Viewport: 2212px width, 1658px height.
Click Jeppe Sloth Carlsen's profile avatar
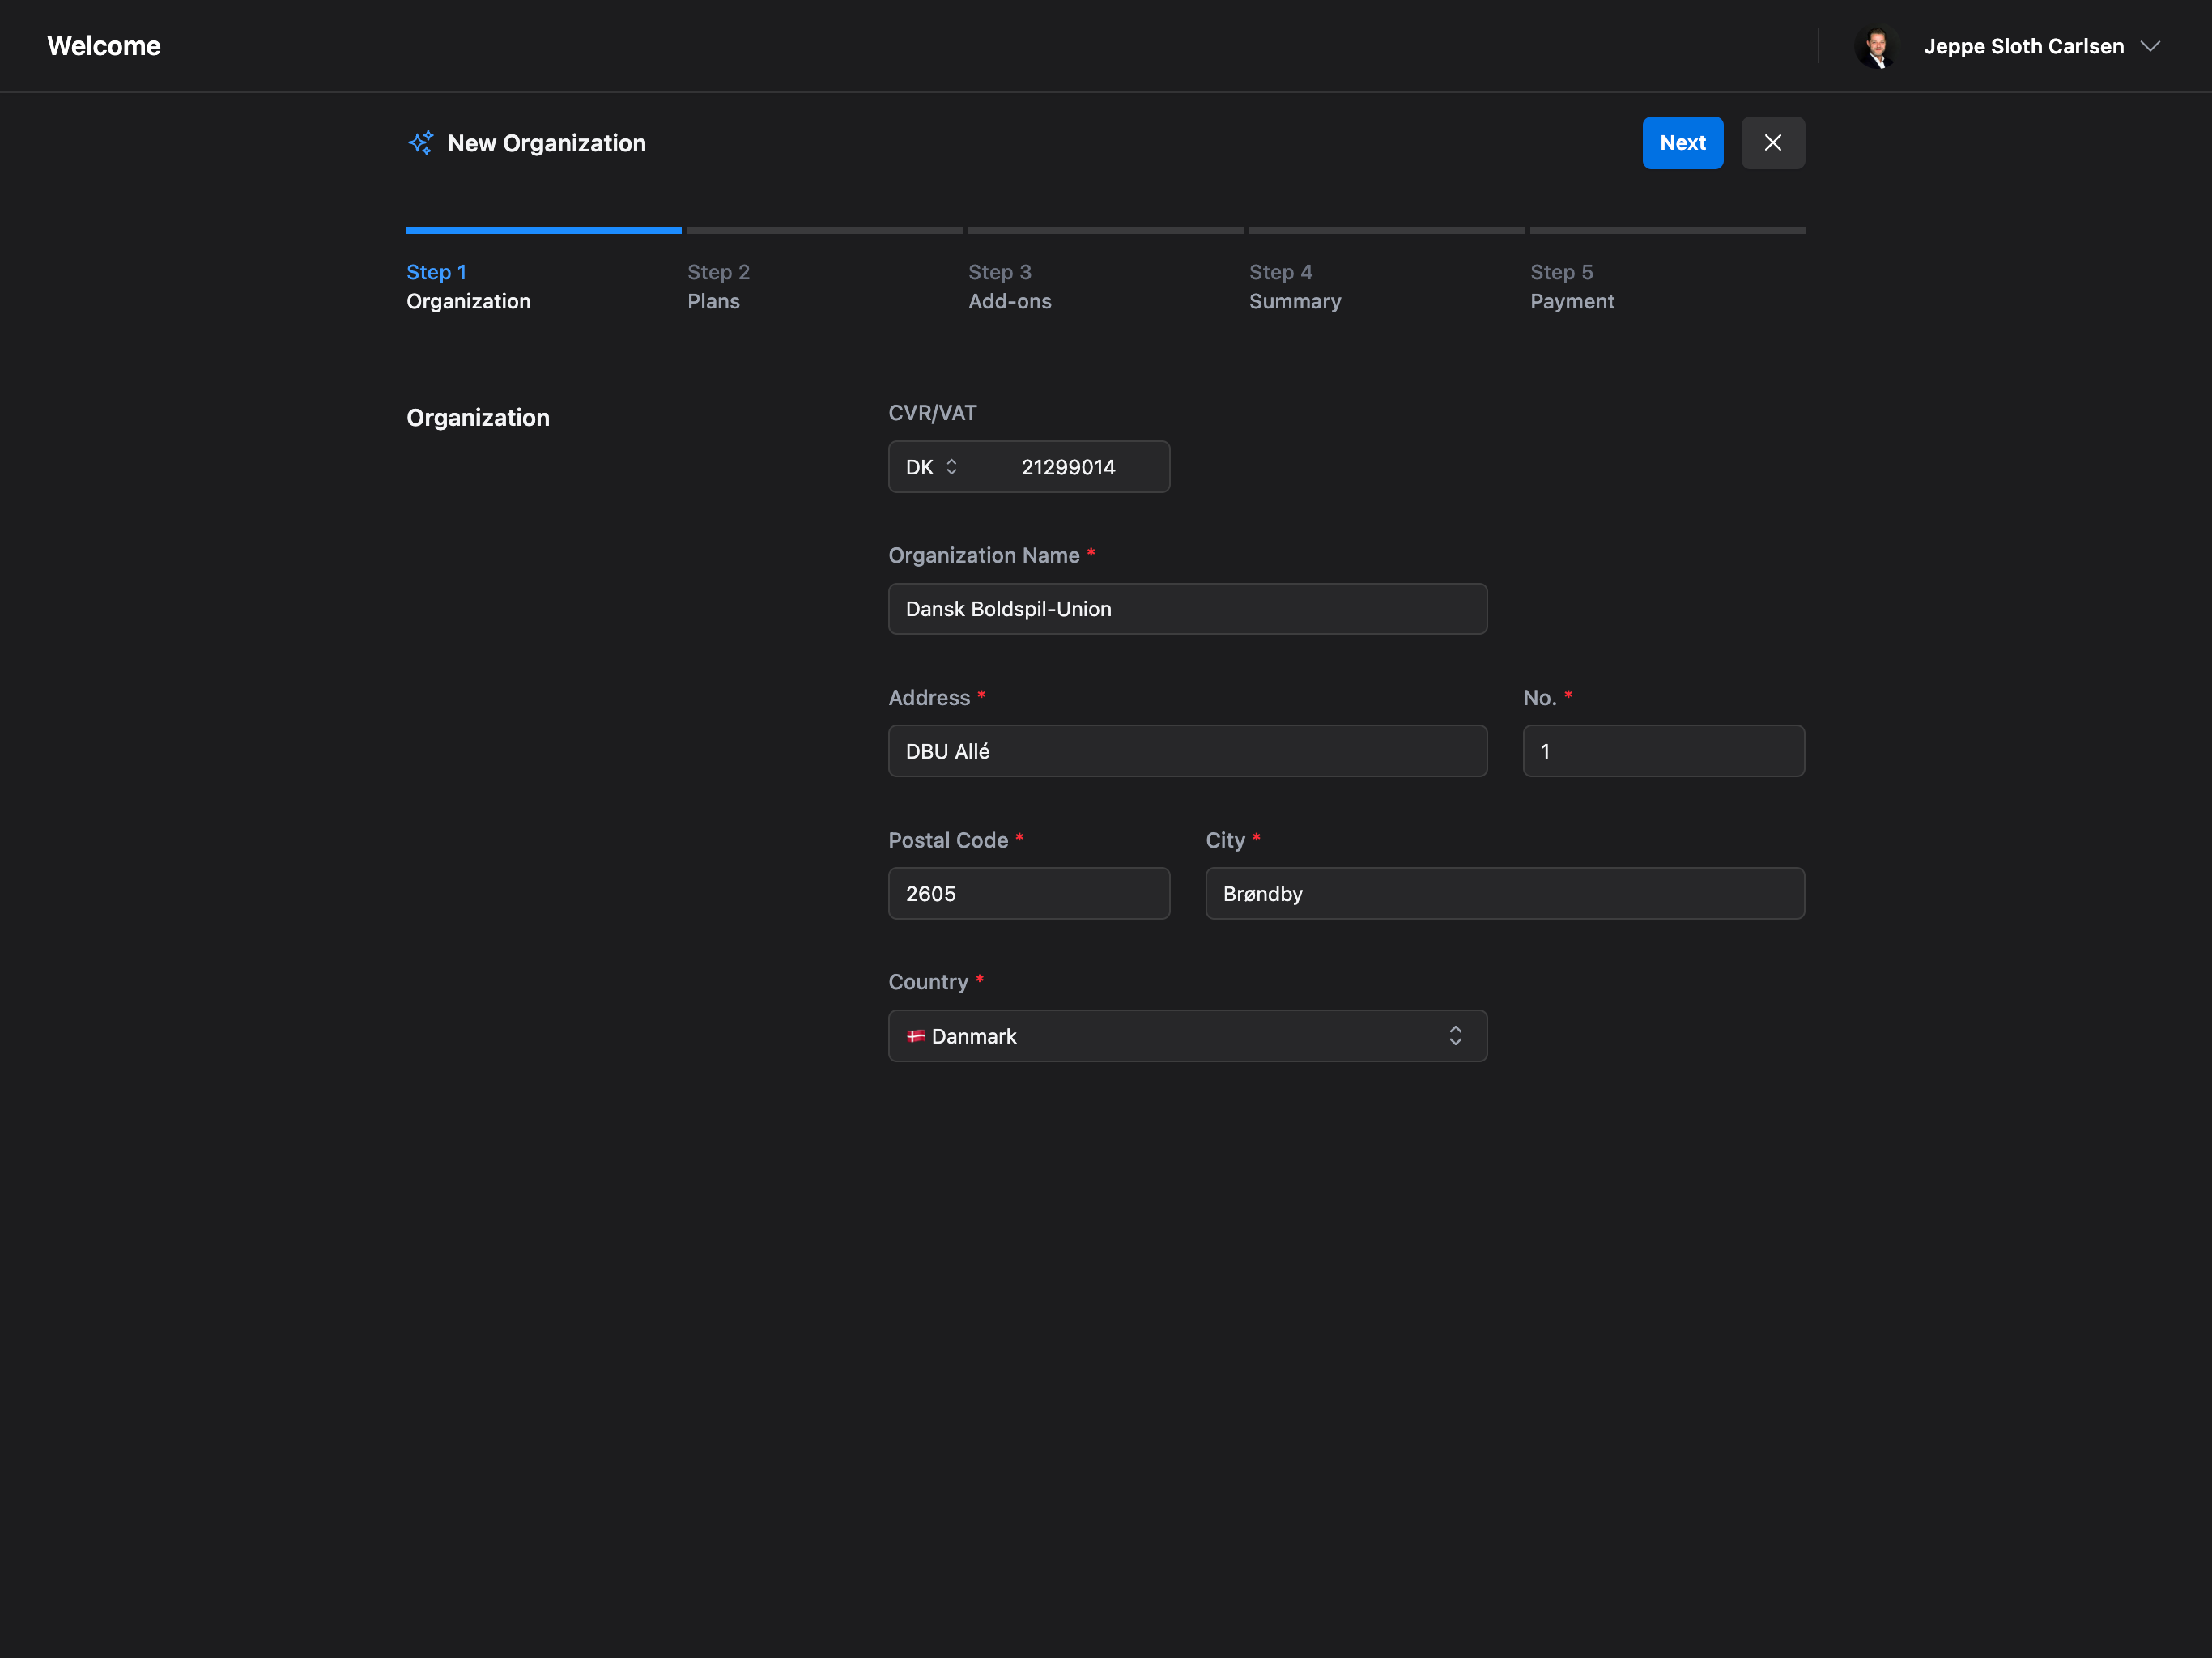coord(1878,46)
